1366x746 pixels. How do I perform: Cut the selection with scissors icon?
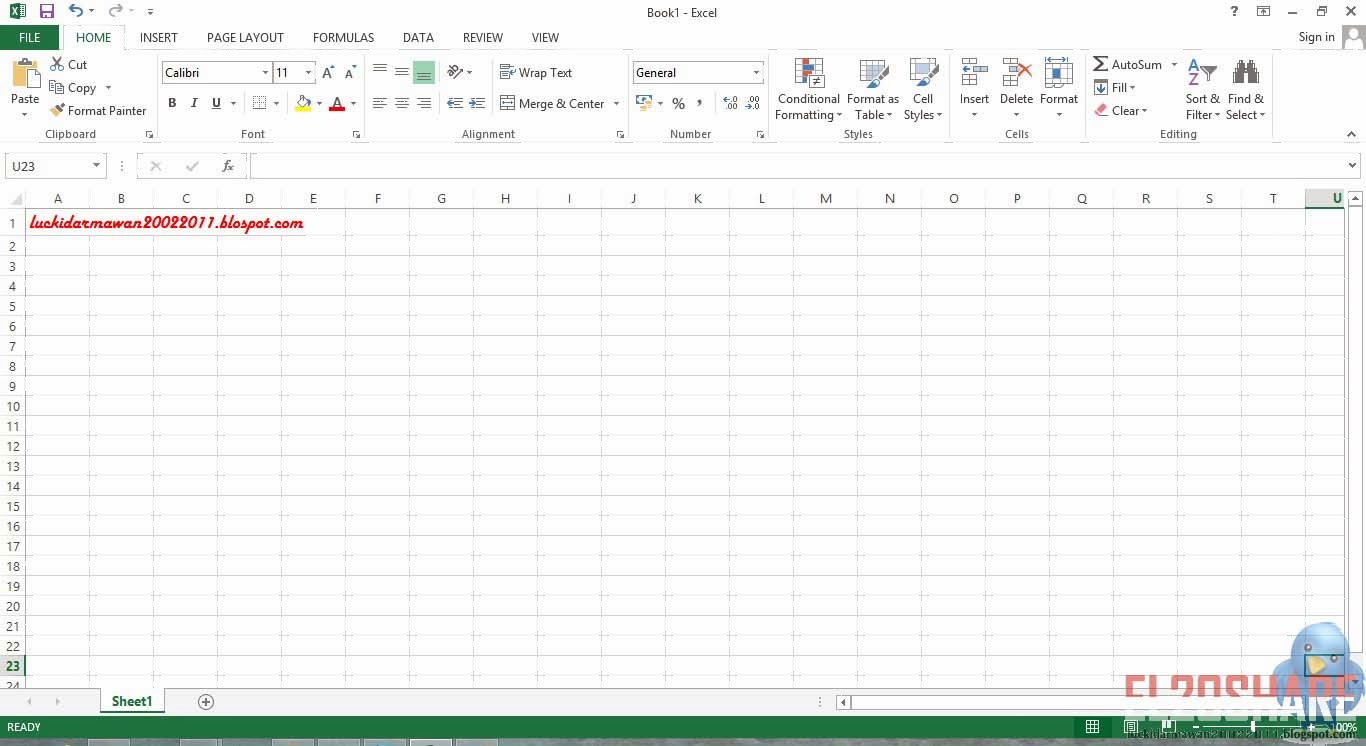click(57, 64)
